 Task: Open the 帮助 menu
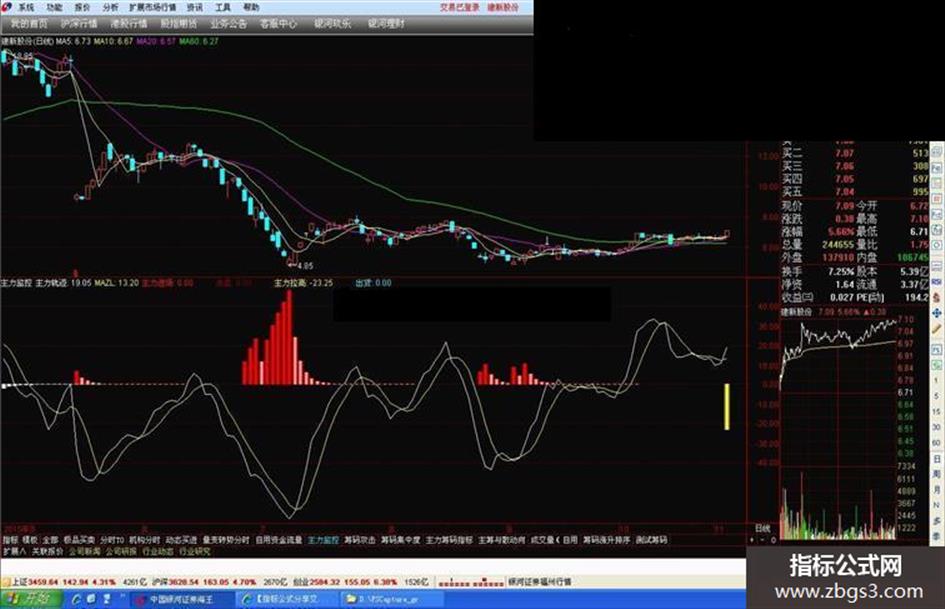251,8
